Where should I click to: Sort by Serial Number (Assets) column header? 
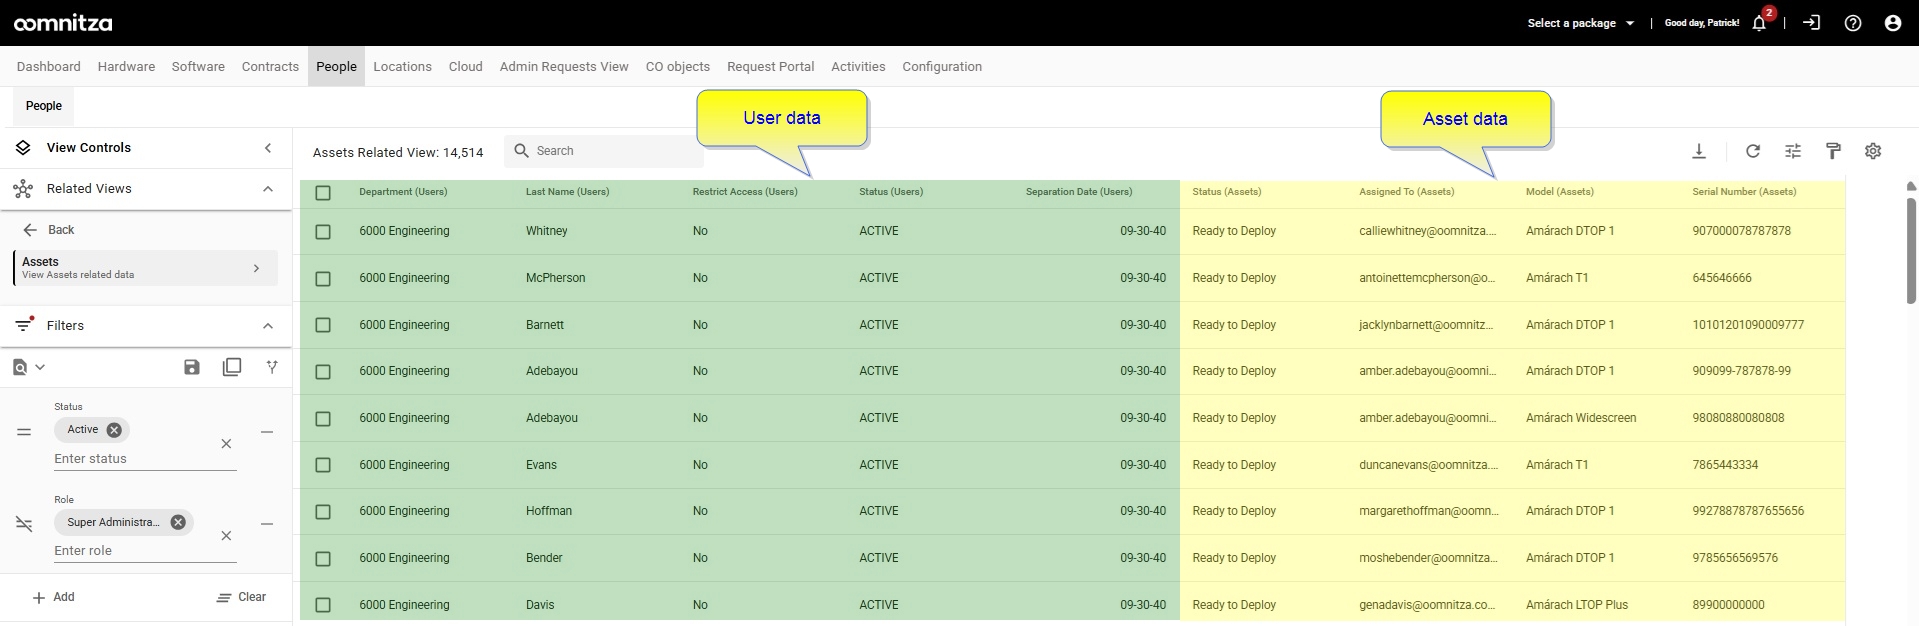click(x=1744, y=192)
